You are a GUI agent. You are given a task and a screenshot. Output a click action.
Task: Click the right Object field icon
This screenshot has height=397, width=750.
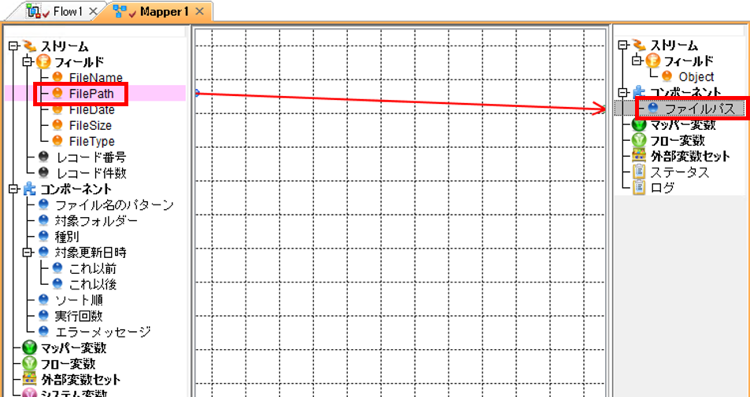click(x=667, y=77)
